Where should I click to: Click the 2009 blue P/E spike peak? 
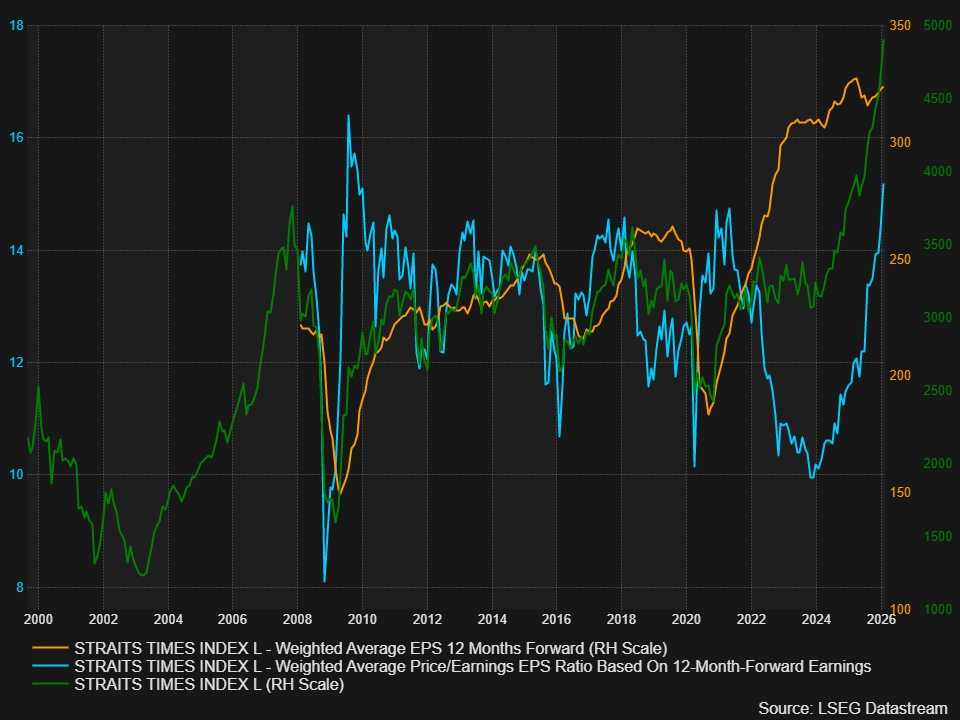347,116
